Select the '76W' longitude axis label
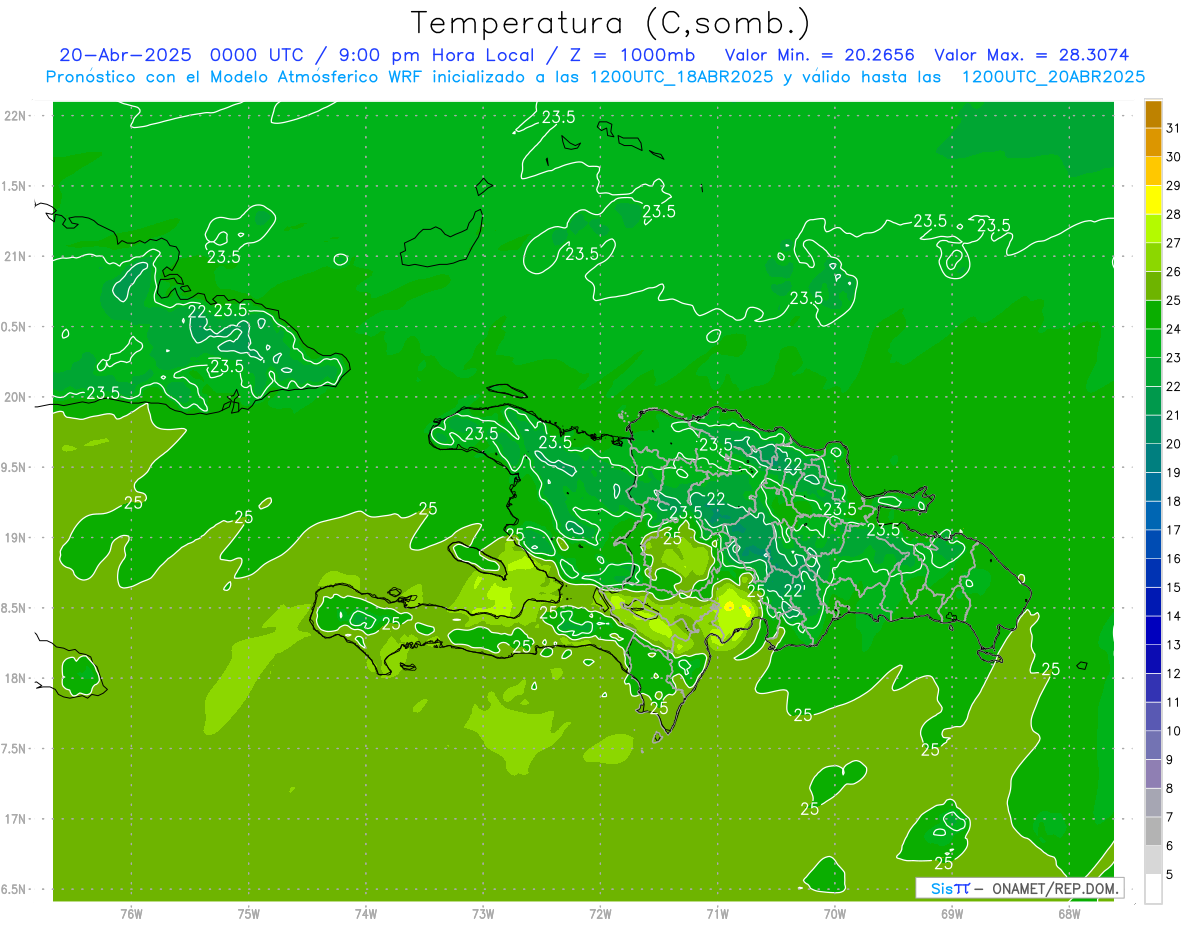 tap(131, 914)
